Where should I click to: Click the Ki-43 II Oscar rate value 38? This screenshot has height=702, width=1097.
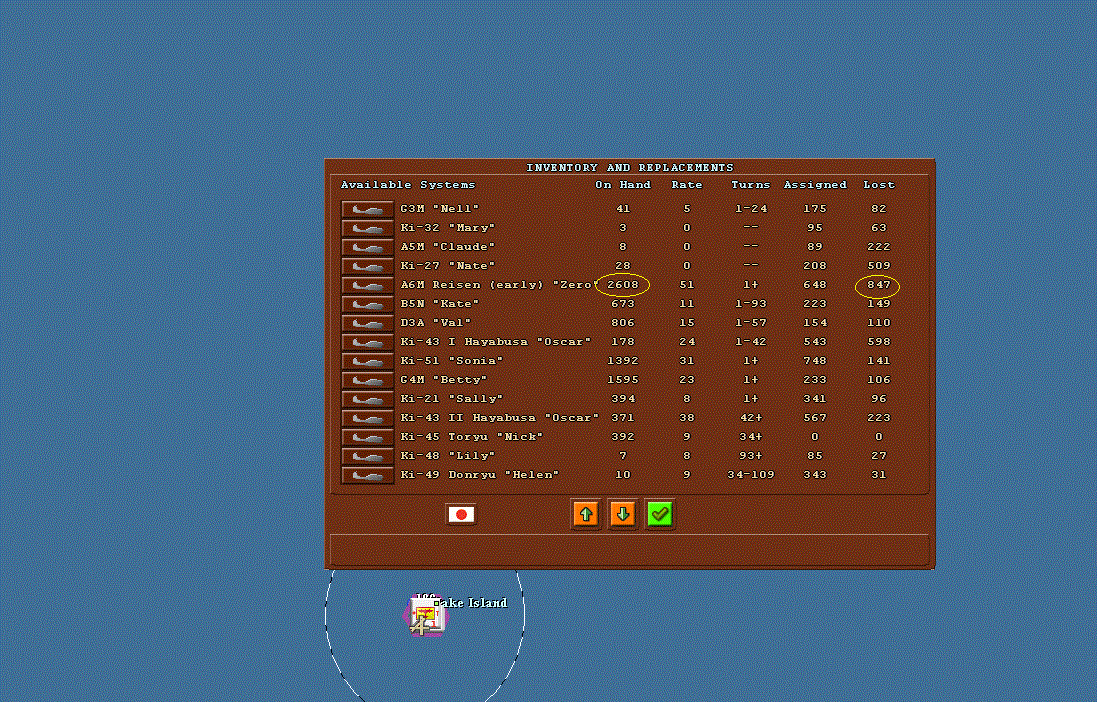[x=686, y=417]
